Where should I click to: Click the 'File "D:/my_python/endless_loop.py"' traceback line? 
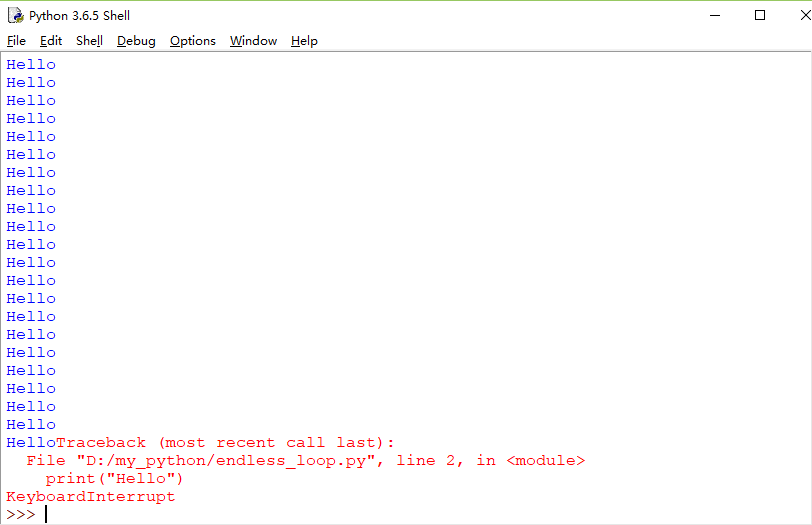click(306, 461)
